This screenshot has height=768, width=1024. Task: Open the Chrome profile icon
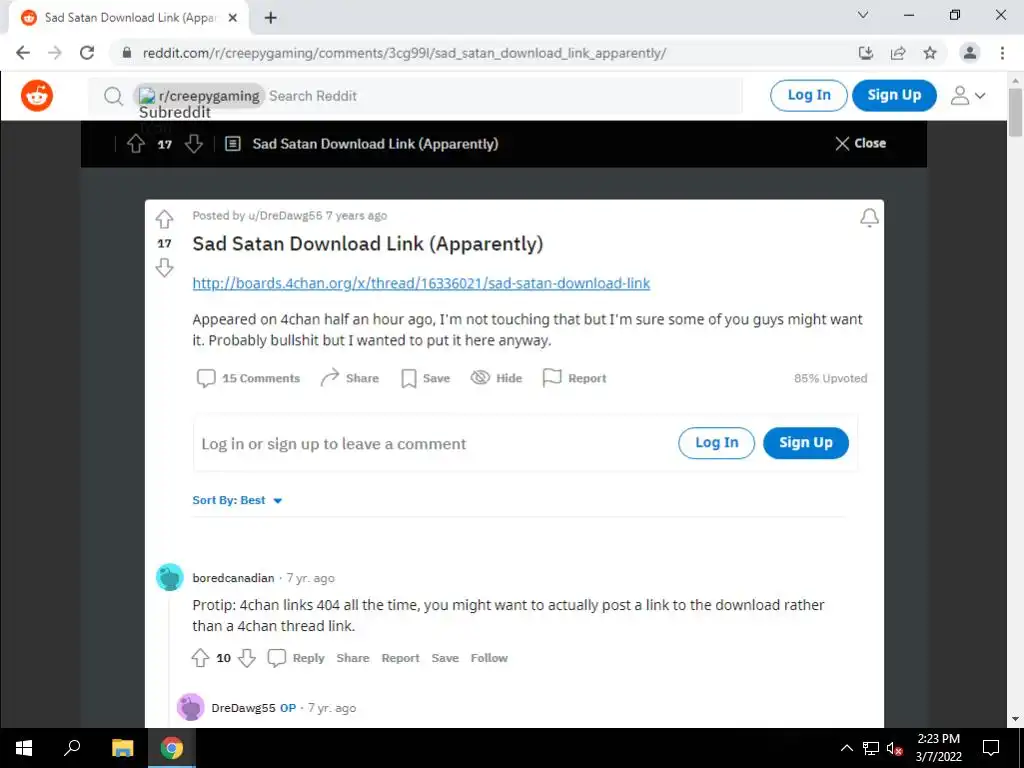970,53
